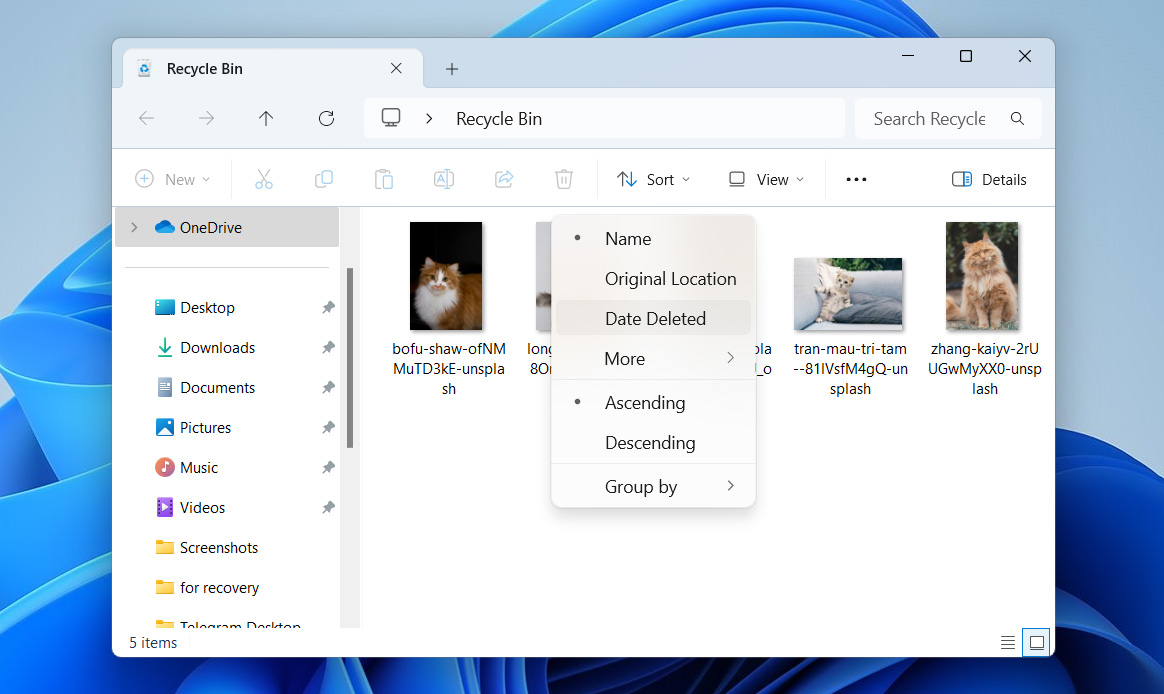Click the Cut scissors icon
The width and height of the screenshot is (1164, 694).
tap(264, 179)
